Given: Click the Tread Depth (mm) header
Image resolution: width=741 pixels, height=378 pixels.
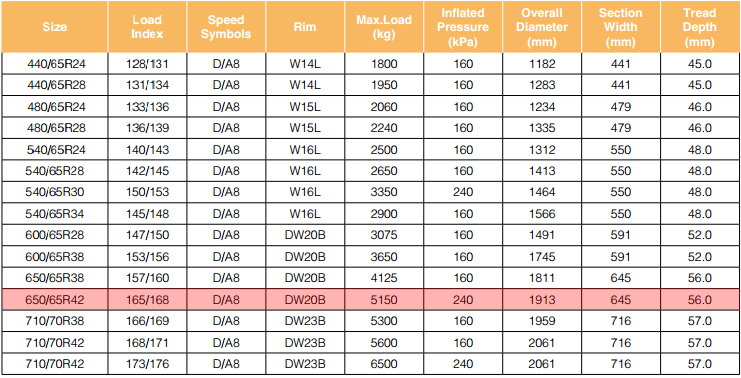Looking at the screenshot, I should (x=700, y=26).
